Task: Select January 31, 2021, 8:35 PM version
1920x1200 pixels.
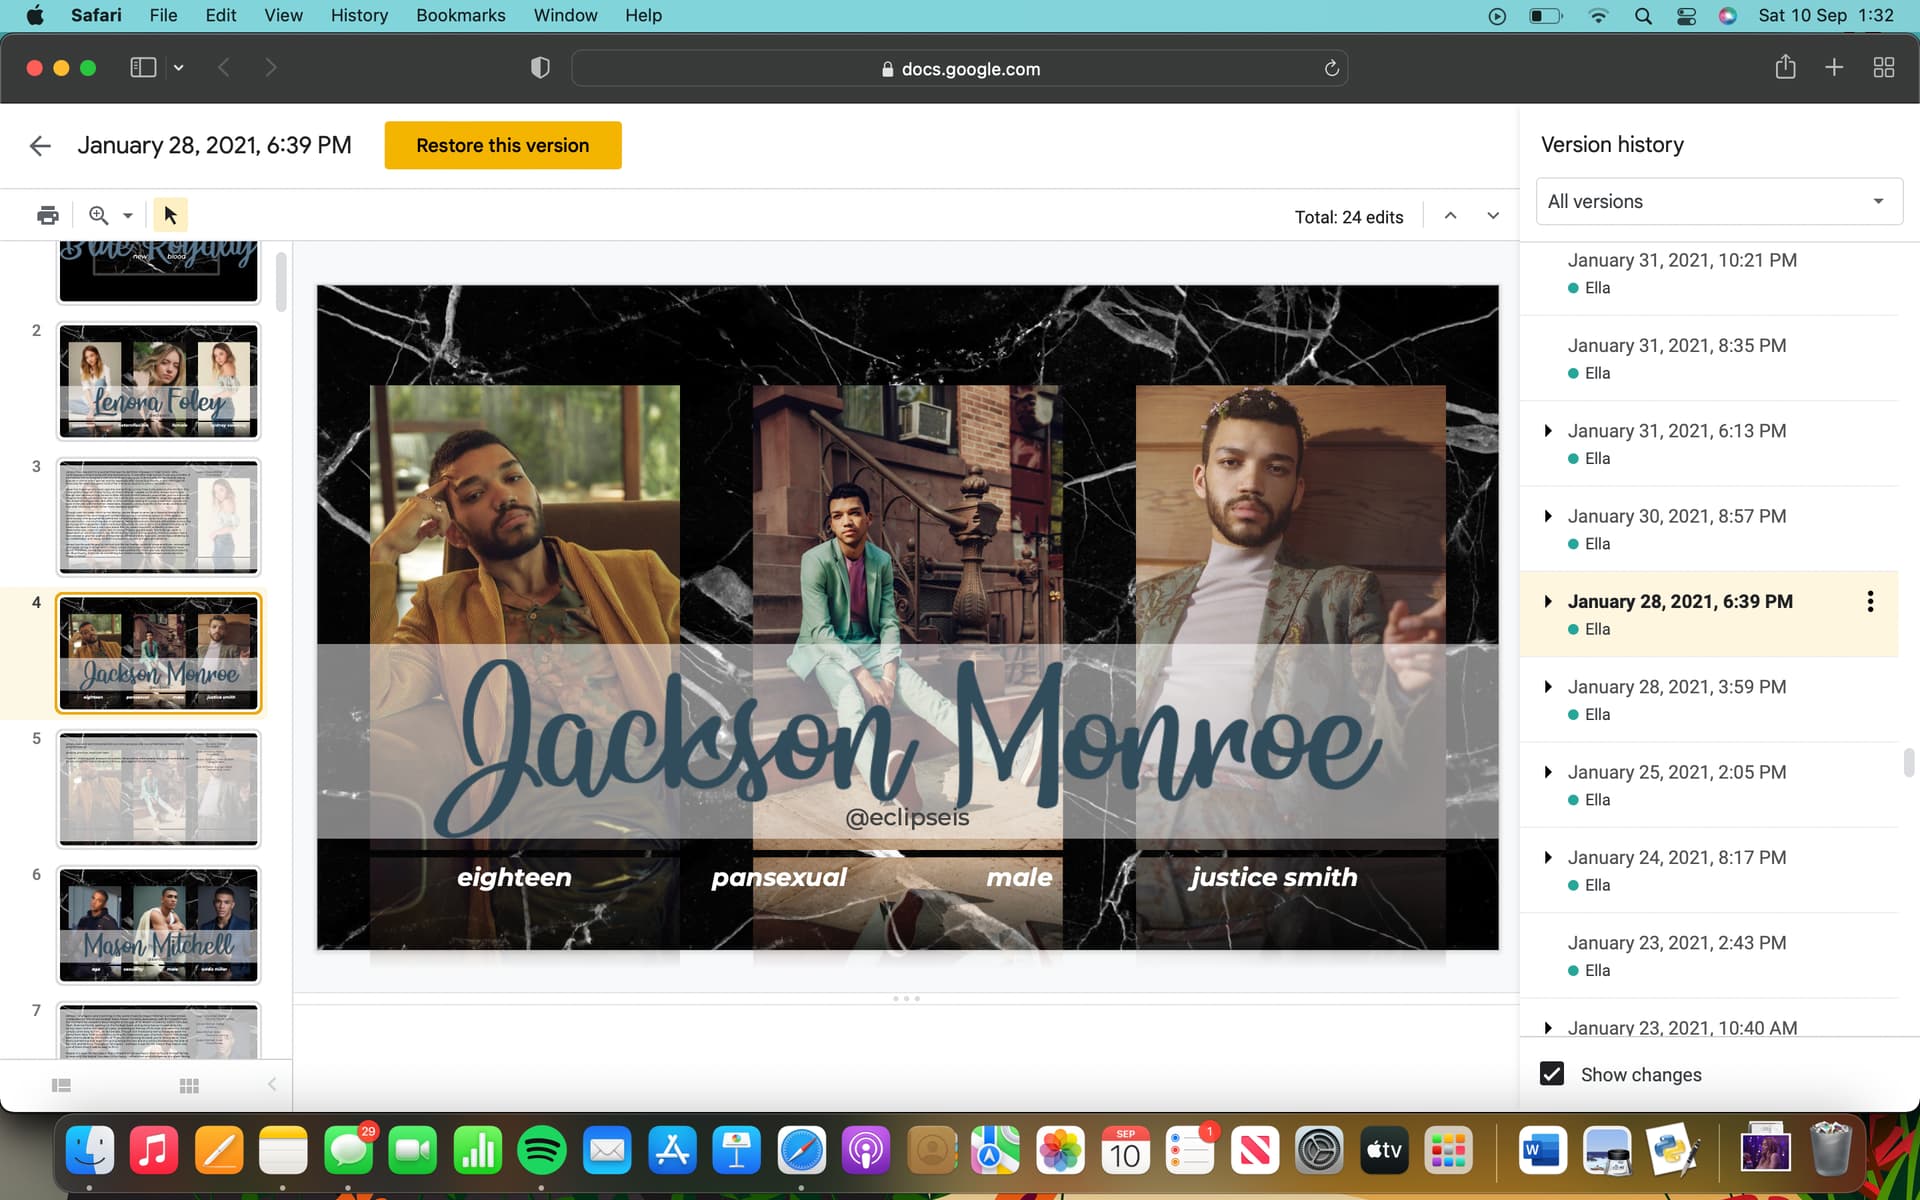Action: tap(1709, 358)
